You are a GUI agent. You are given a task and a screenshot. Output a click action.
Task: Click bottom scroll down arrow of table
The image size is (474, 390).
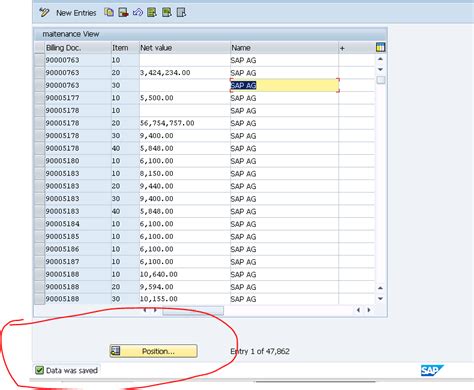coord(380,299)
